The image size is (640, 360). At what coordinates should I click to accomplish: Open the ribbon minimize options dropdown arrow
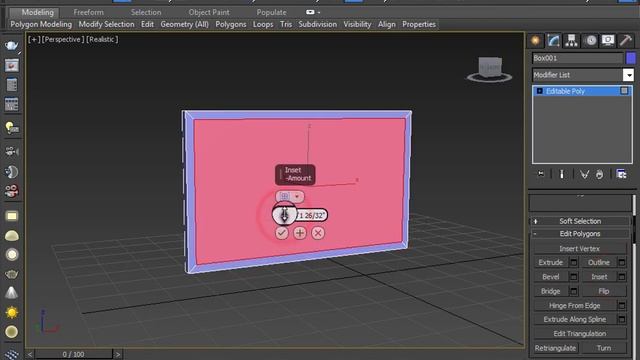[319, 12]
